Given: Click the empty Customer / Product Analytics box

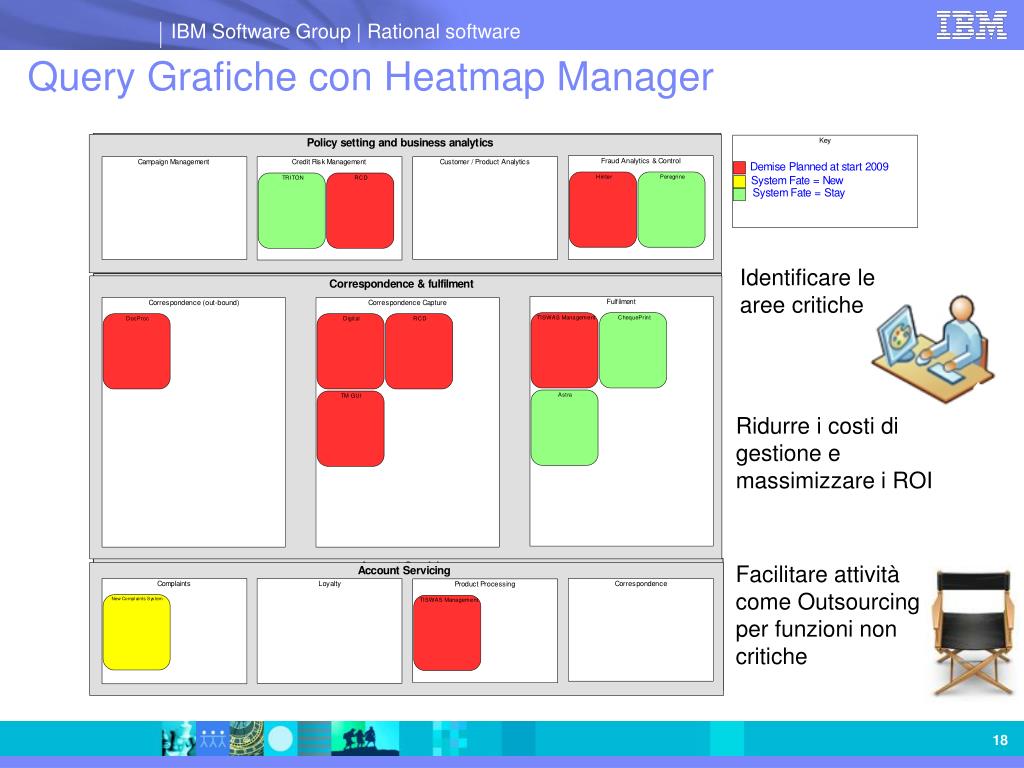Looking at the screenshot, I should click(485, 208).
